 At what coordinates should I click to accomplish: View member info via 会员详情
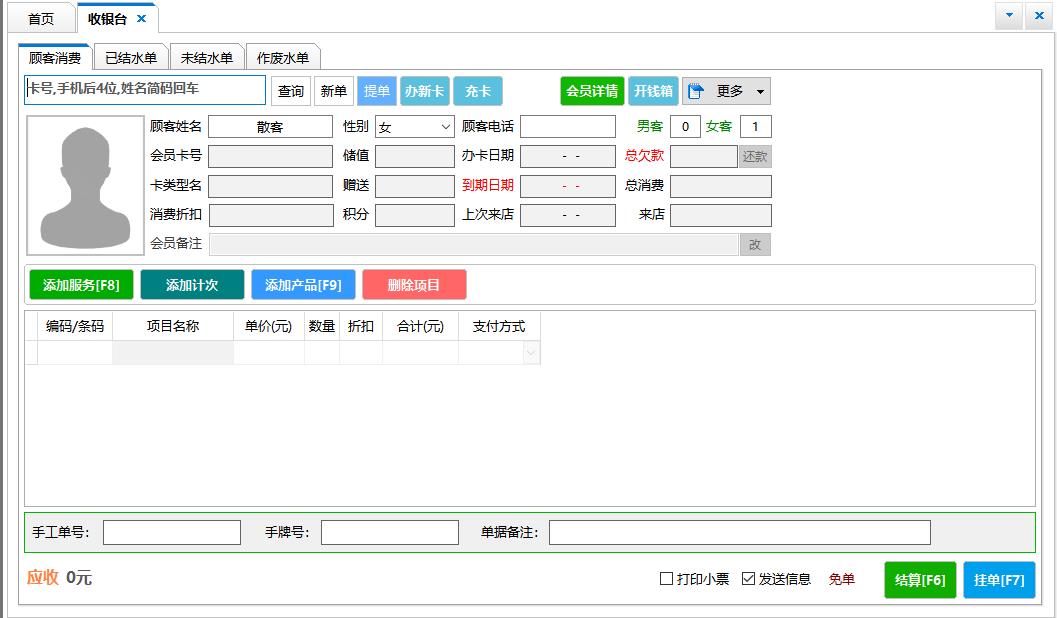(x=592, y=91)
